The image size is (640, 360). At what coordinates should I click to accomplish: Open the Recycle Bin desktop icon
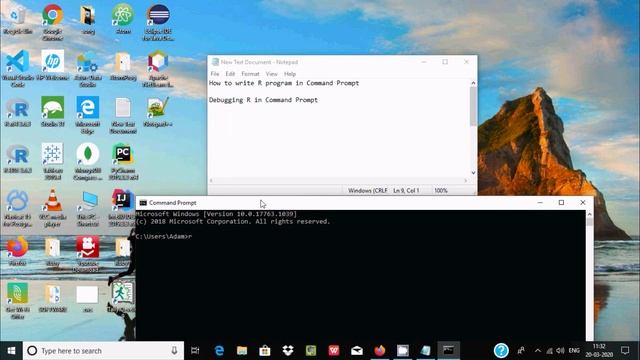click(18, 20)
